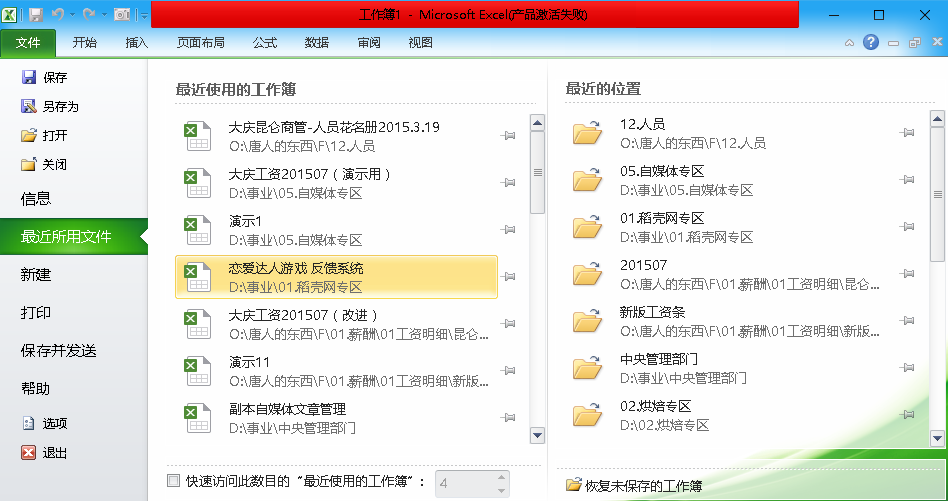Open workbook 大庆昆仑商管-人员花名册2015.3.19
This screenshot has width=948, height=501.
coord(336,136)
